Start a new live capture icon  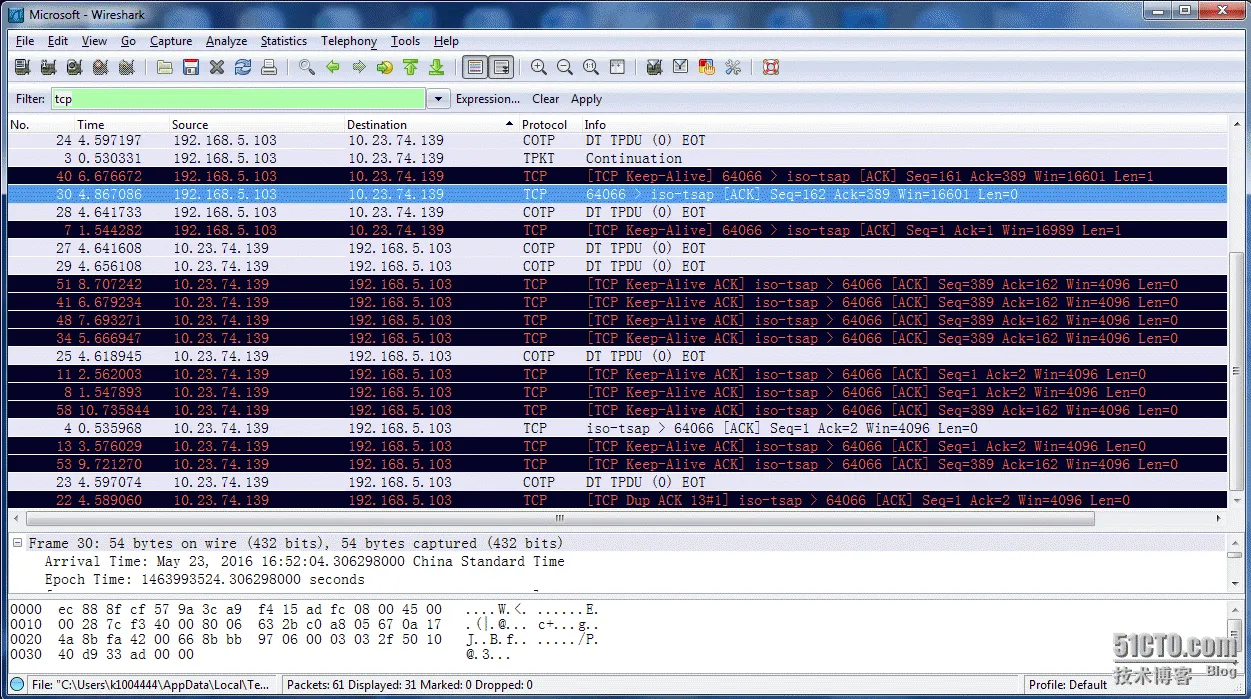[74, 67]
